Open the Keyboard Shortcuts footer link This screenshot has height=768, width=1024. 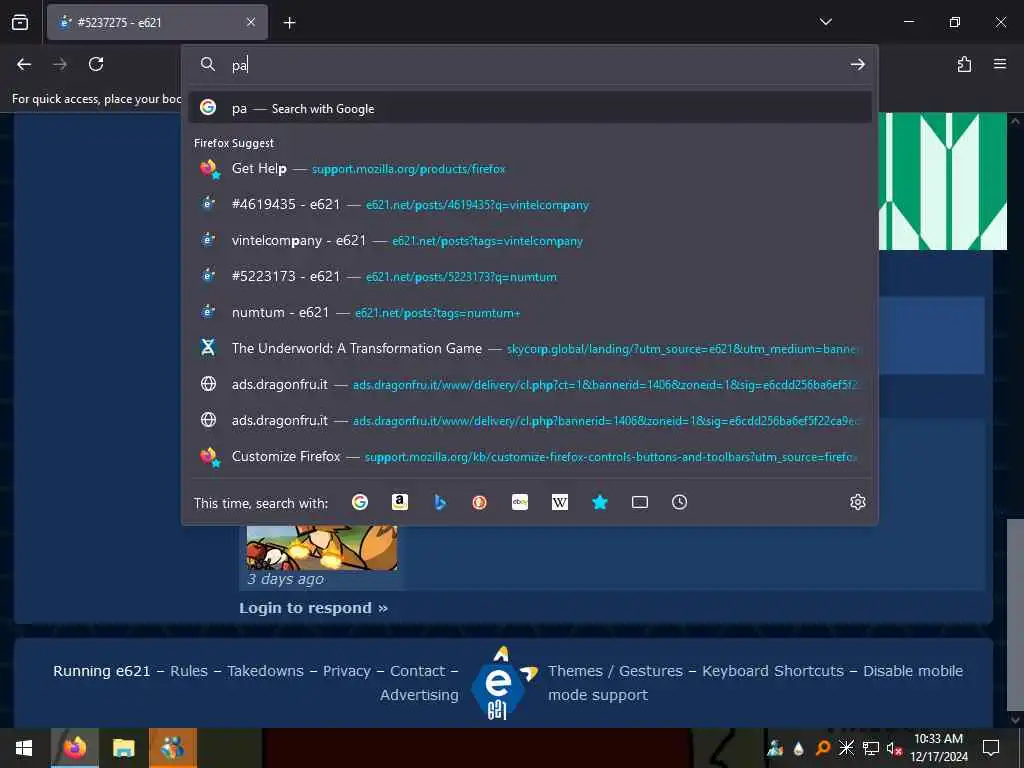(773, 671)
